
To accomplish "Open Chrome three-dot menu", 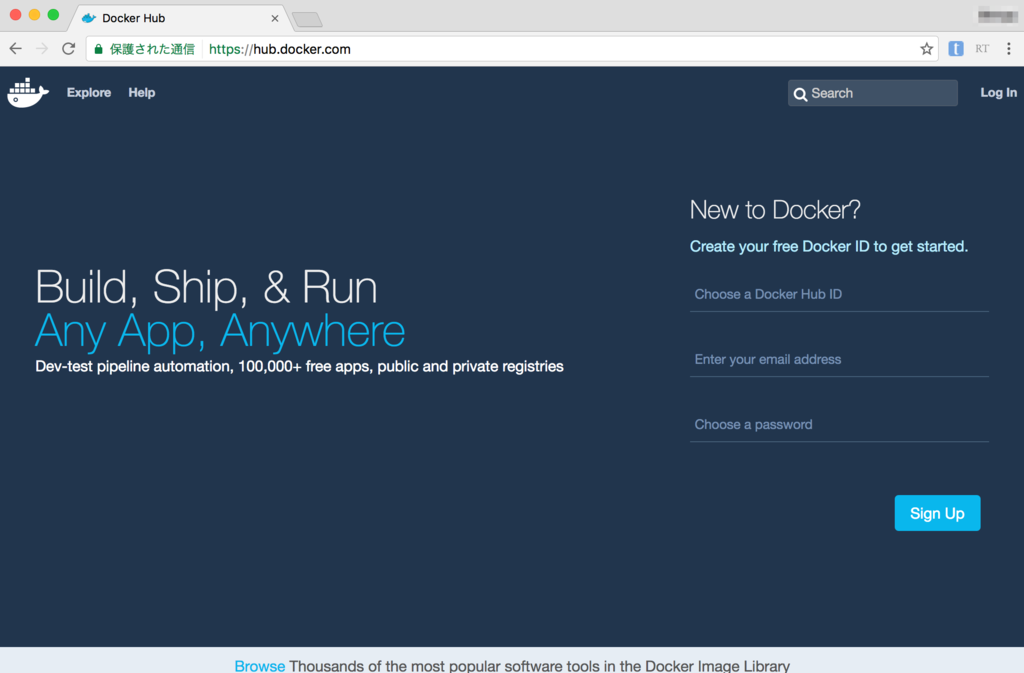I will [x=1008, y=49].
